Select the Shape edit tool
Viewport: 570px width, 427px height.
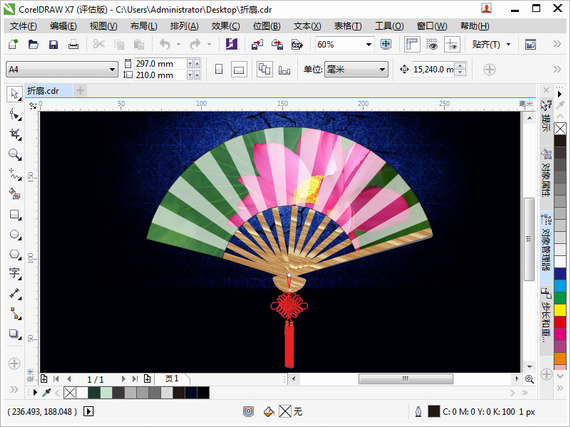point(15,114)
